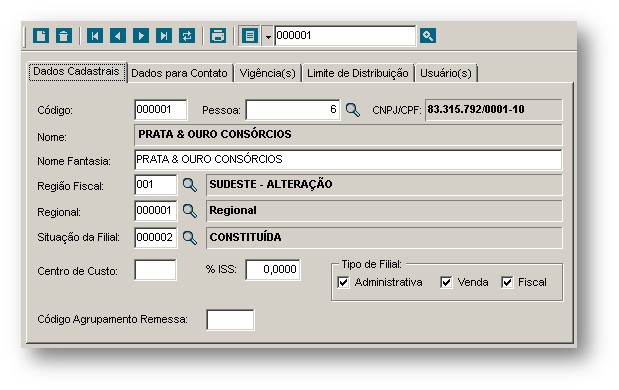The image size is (619, 390).
Task: Click the Nome Fantasia input field
Action: [x=348, y=160]
